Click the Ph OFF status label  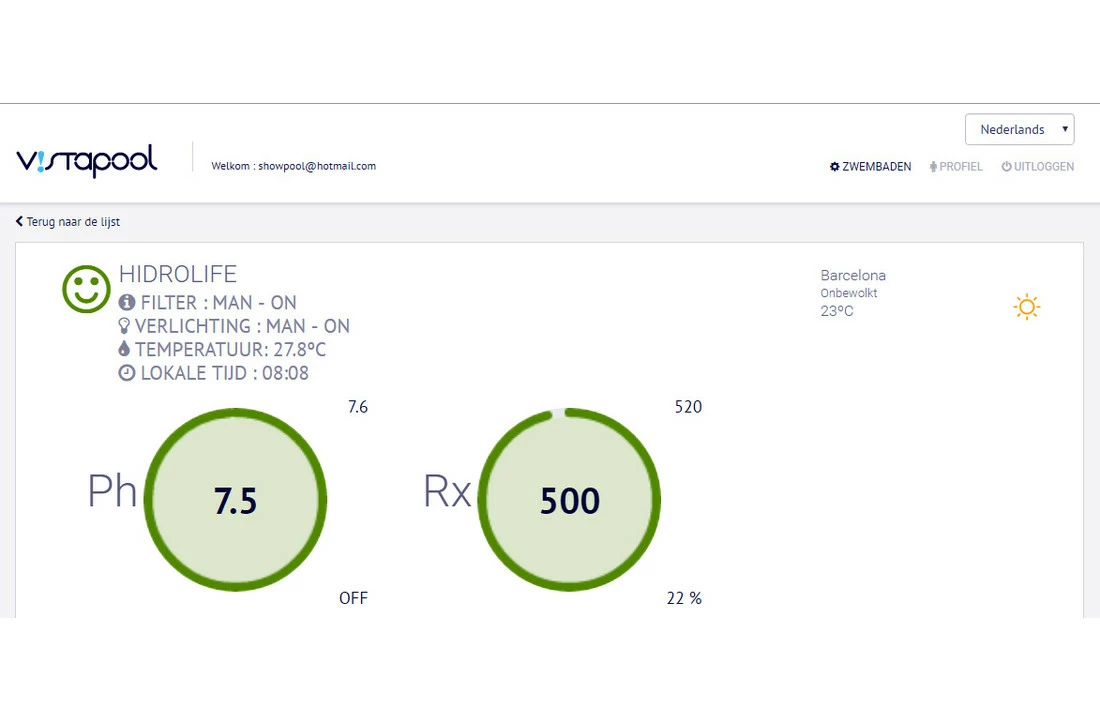pos(353,598)
